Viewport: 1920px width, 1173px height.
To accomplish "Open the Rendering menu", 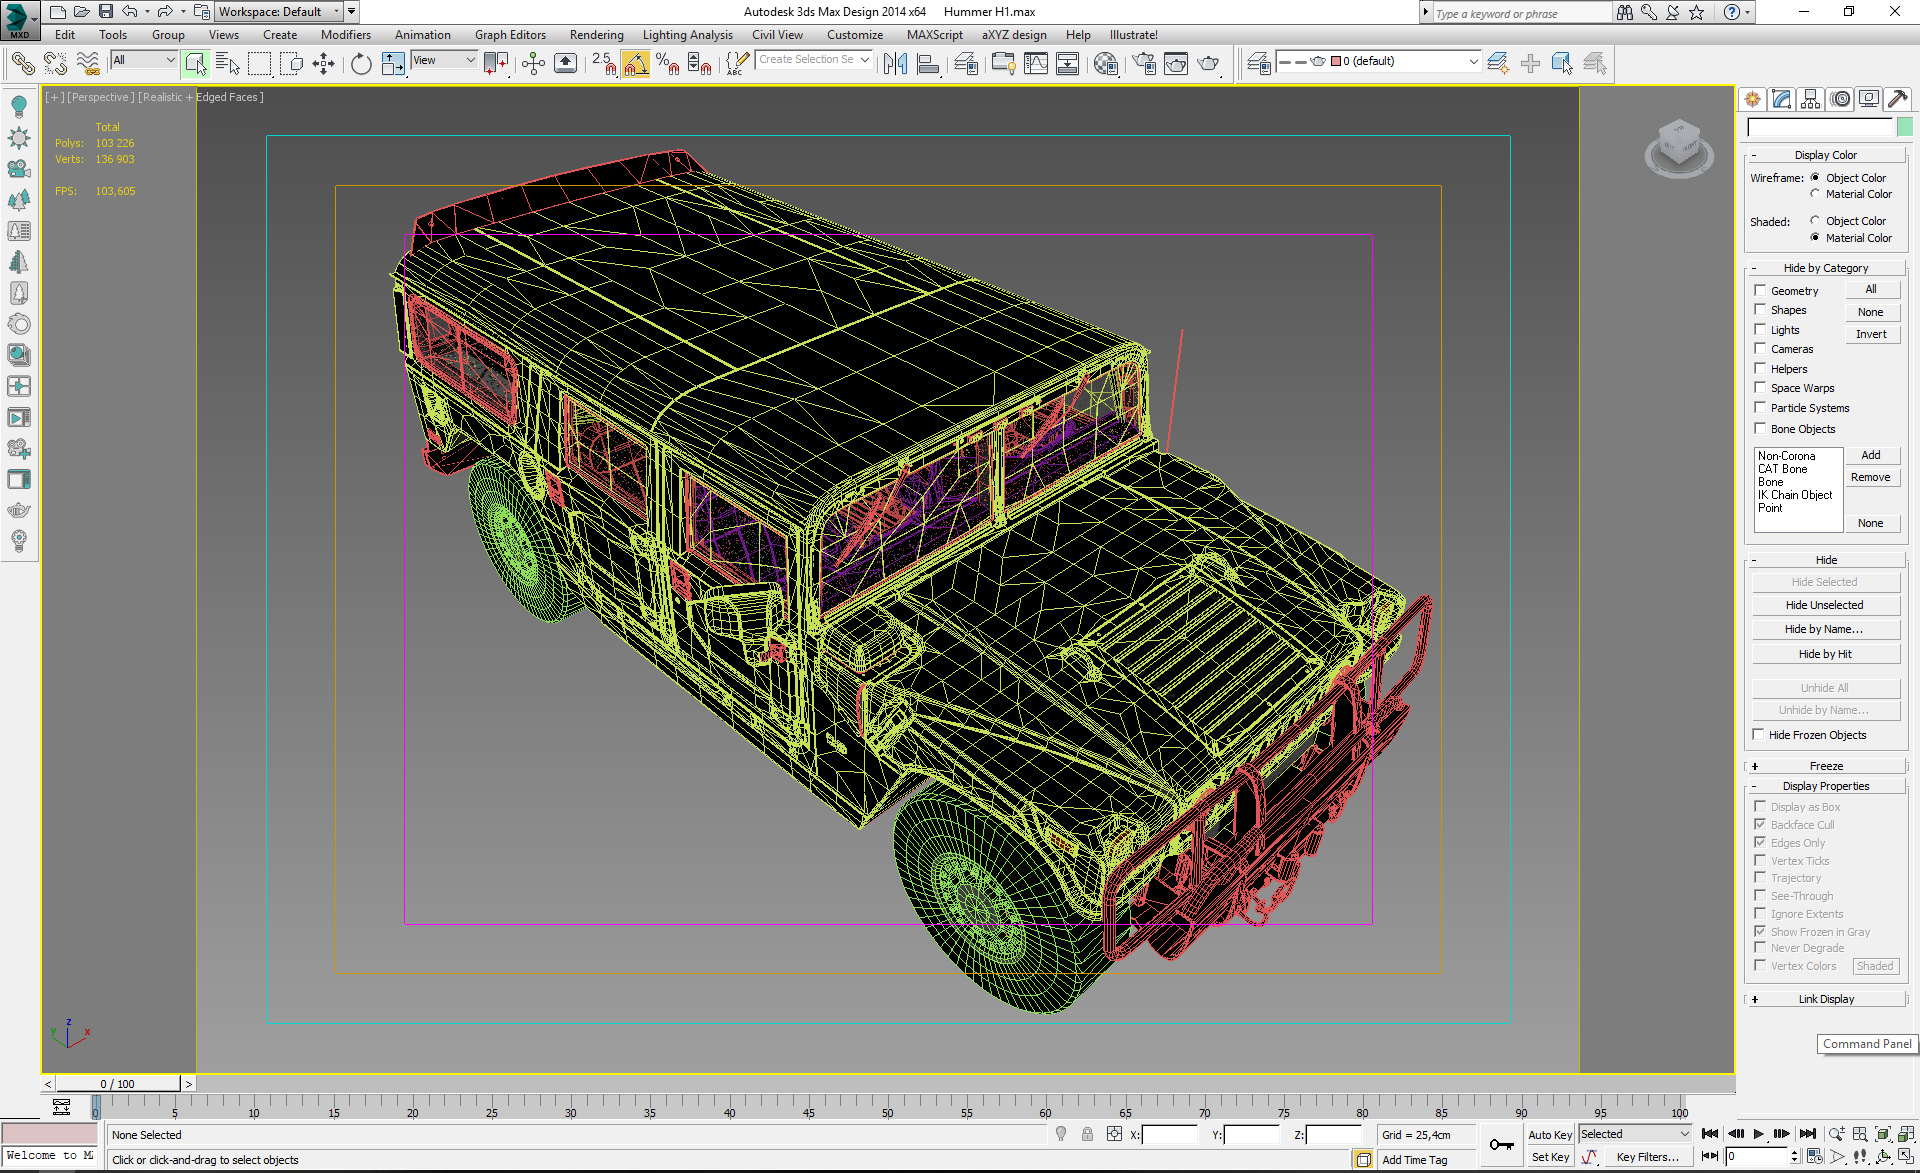I will pos(596,35).
